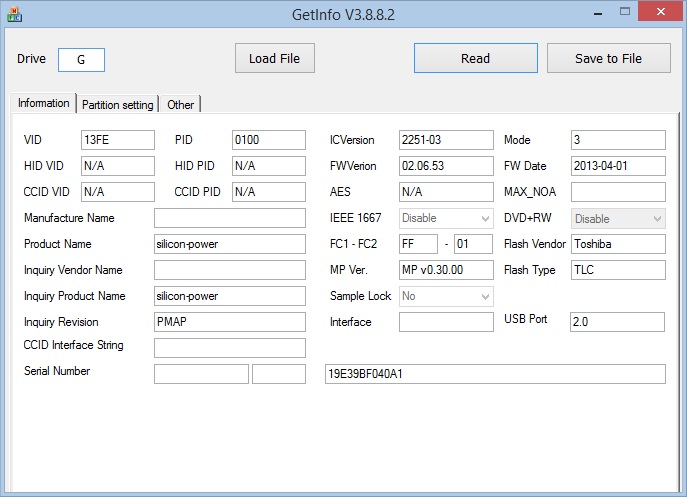The height and width of the screenshot is (497, 687).
Task: Click the ICVersion field showing 2251-03
Action: click(446, 140)
